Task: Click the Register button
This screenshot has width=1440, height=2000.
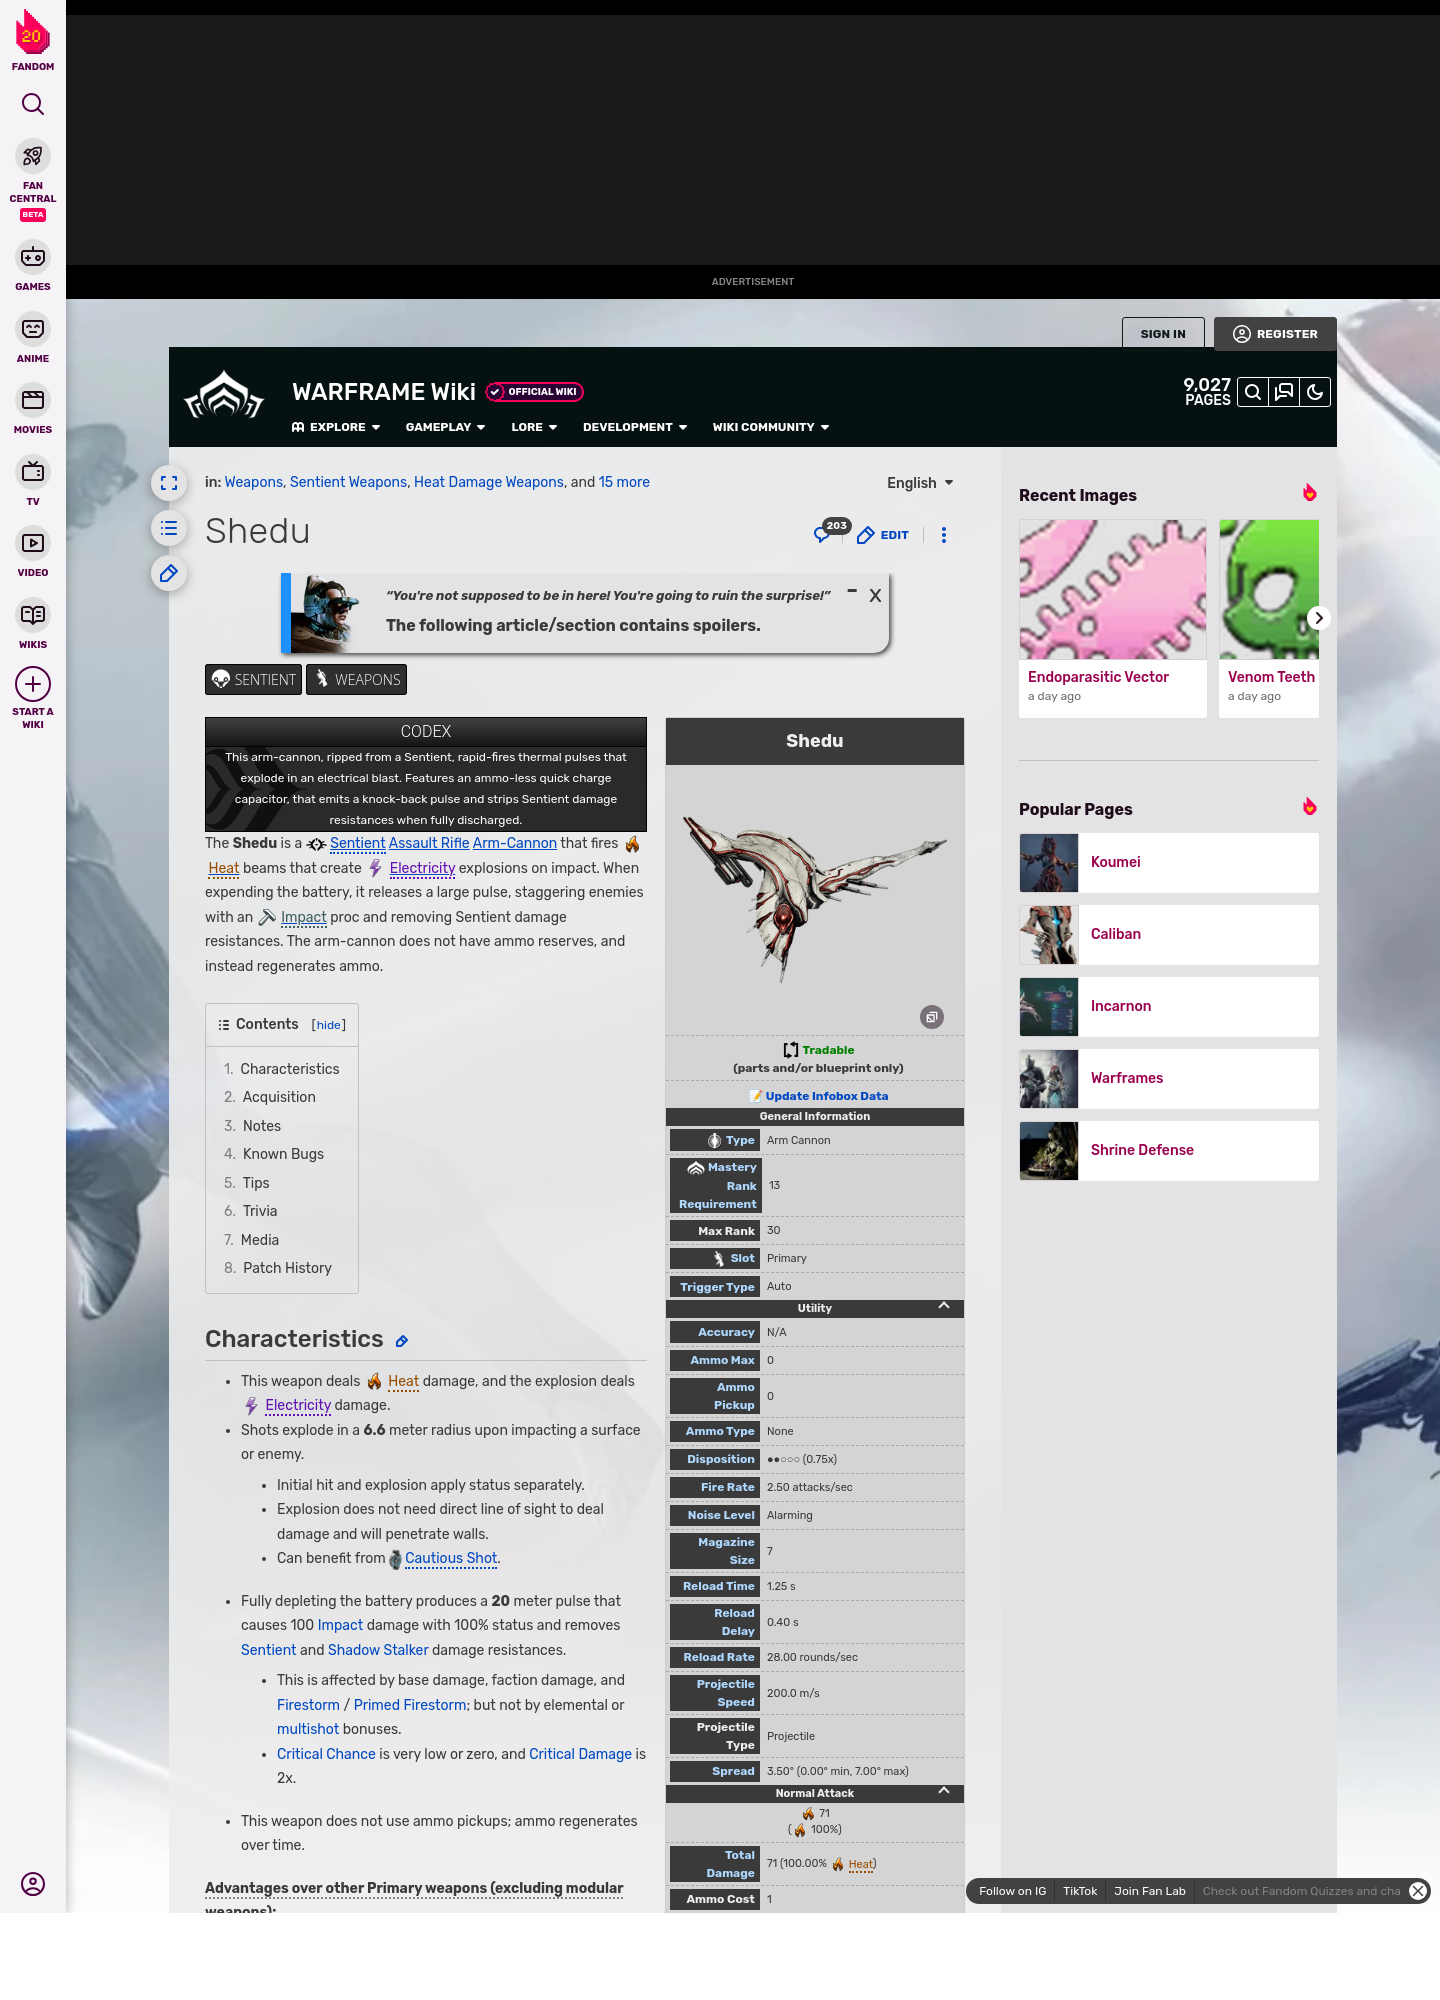Action: [x=1275, y=334]
